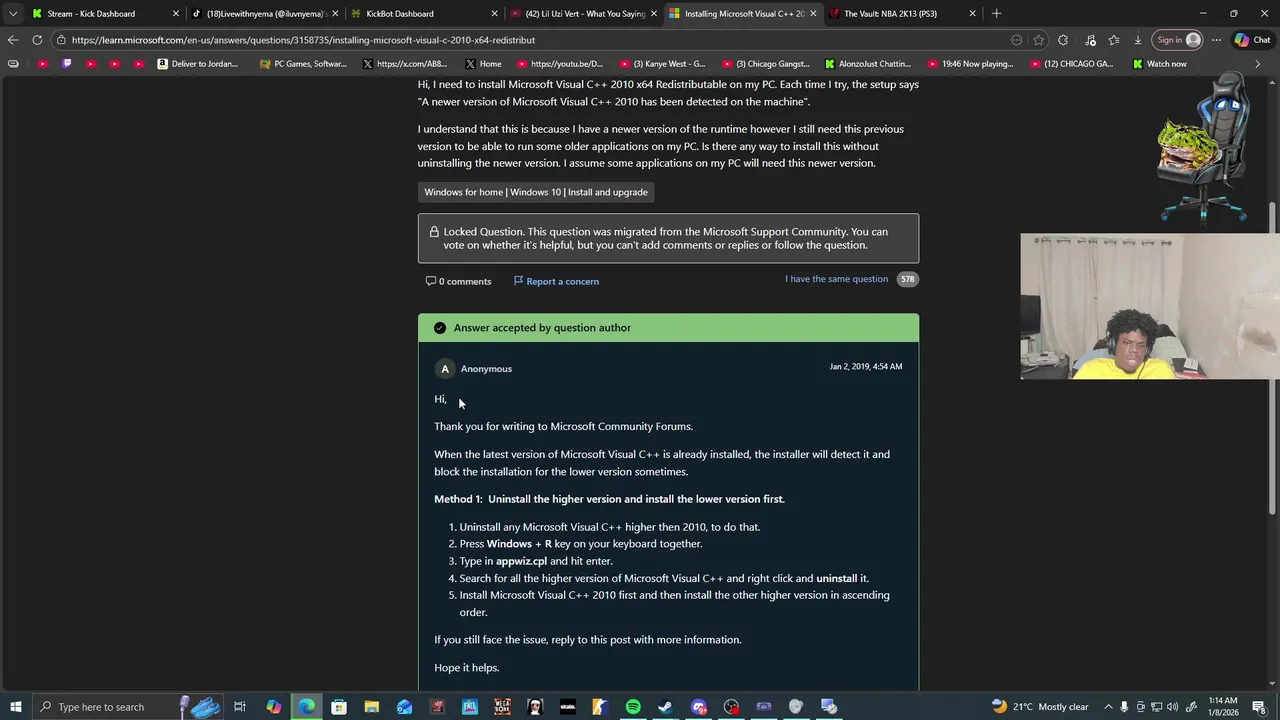Open AlonzoJust Chattin bookmark
The height and width of the screenshot is (720, 1280).
tap(867, 64)
